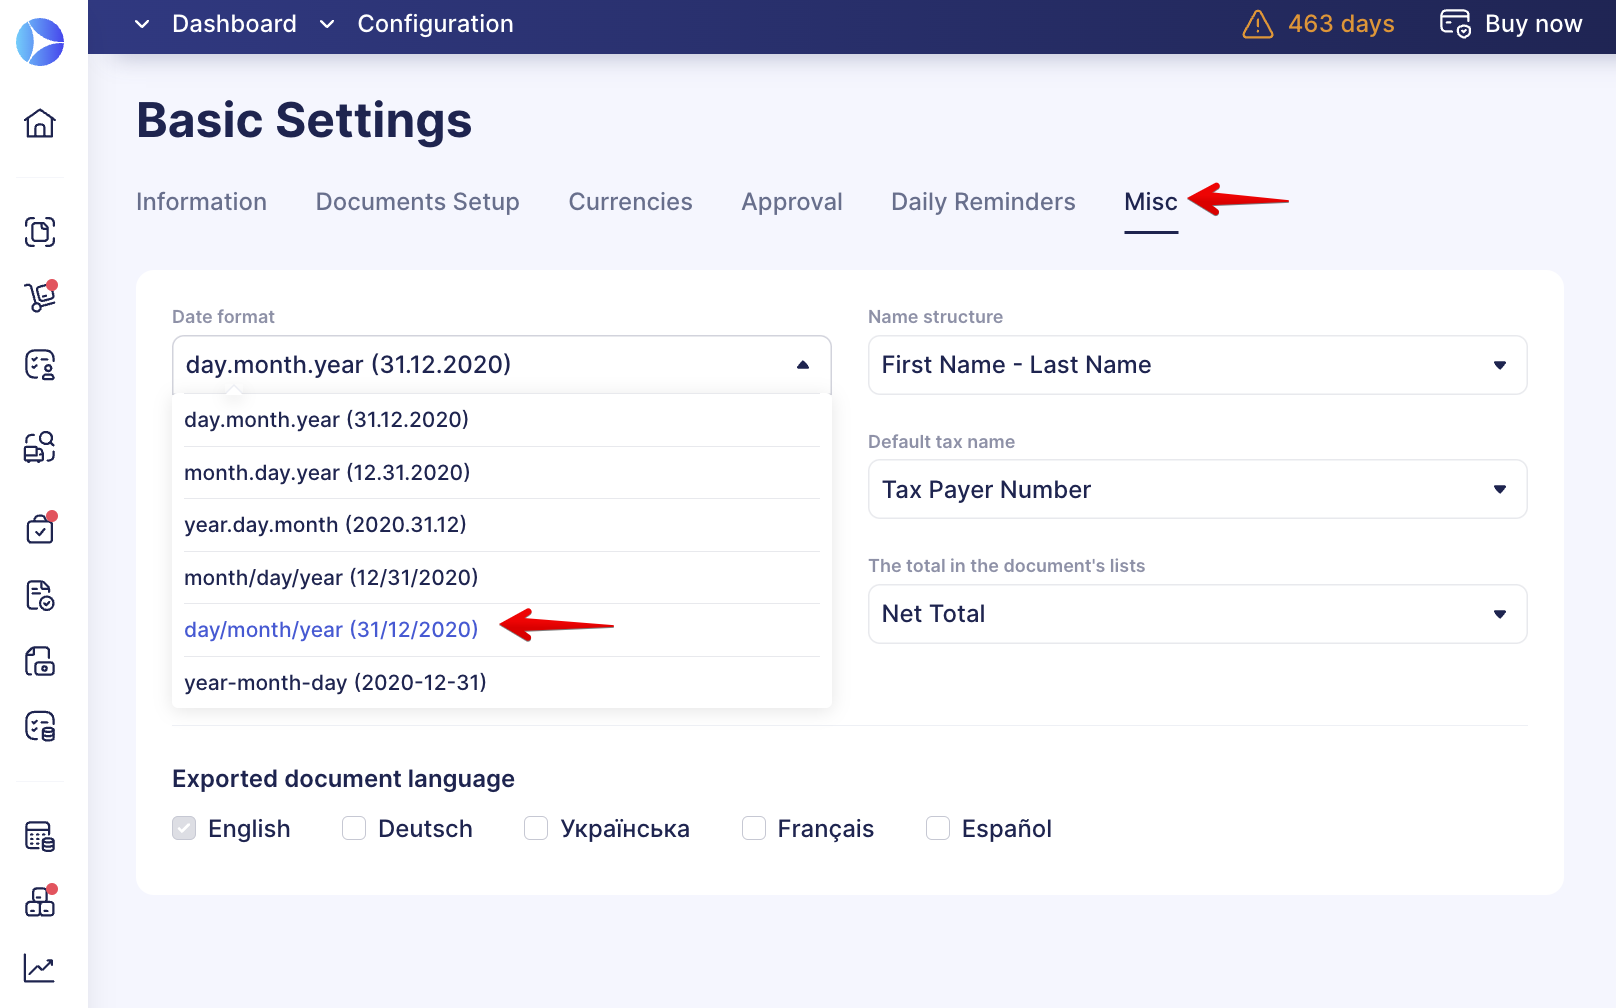Open the boxes icon with red dot
The image size is (1616, 1008).
click(40, 901)
